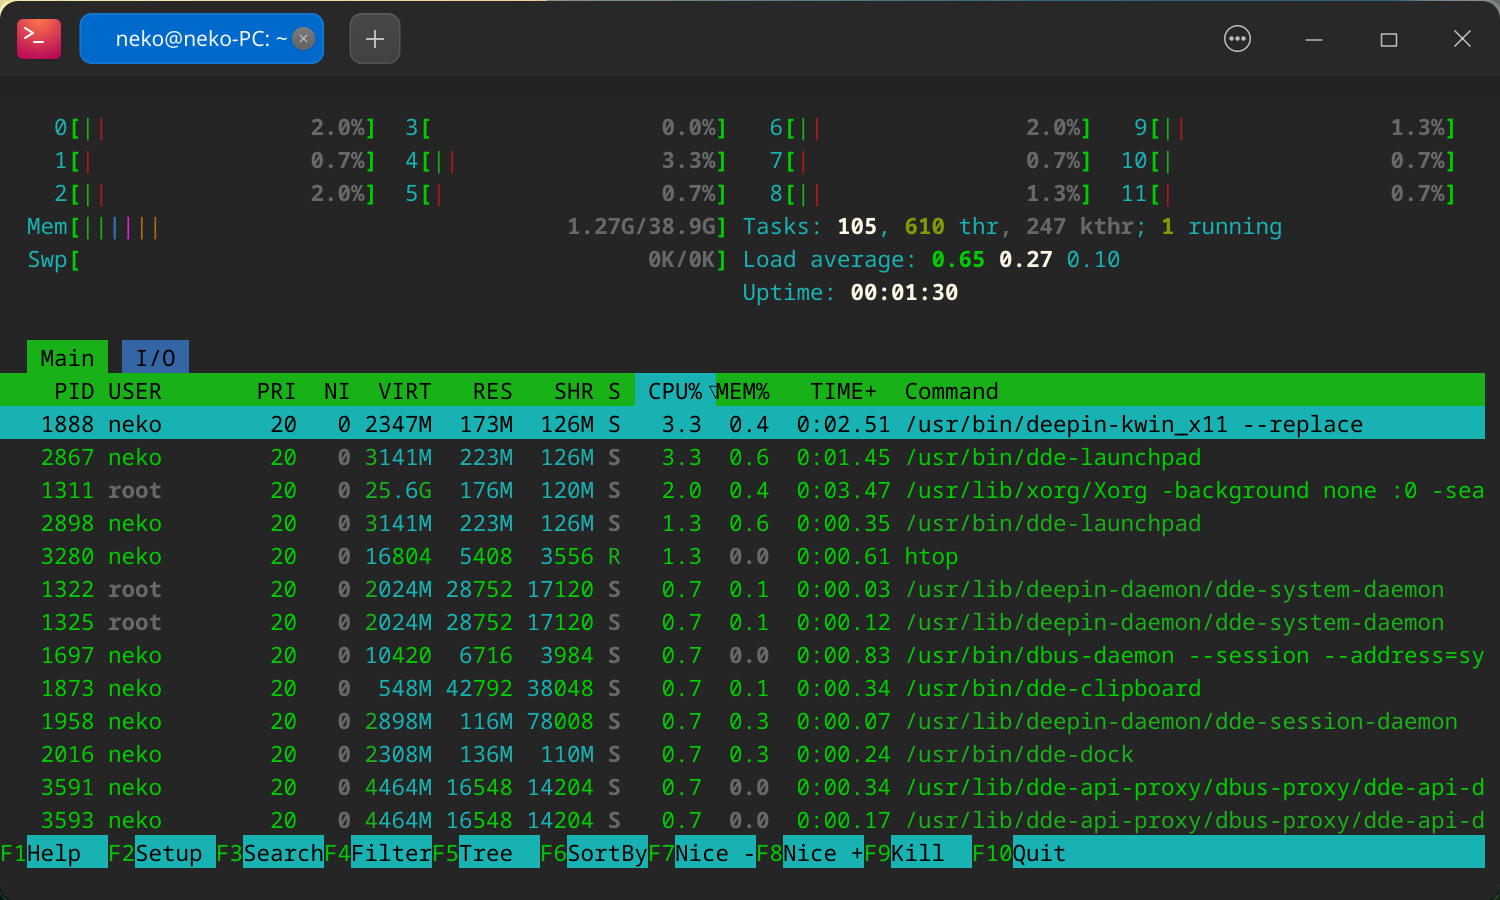
Task: Select dde-api-proxy row PID 3593
Action: pos(742,820)
